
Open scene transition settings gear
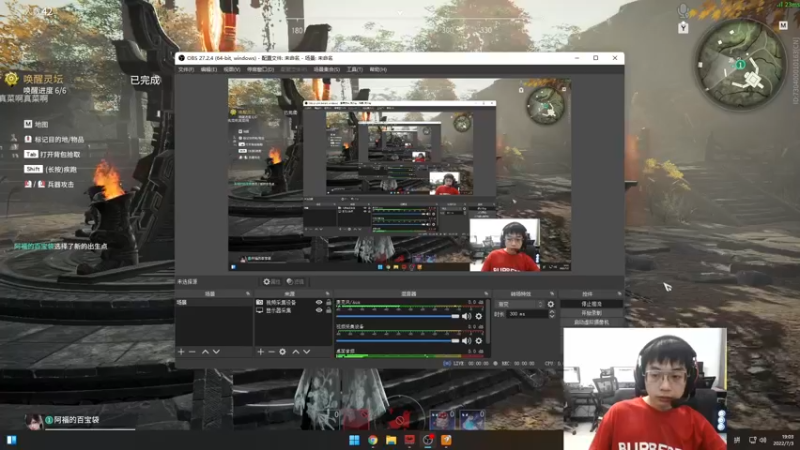pos(551,304)
